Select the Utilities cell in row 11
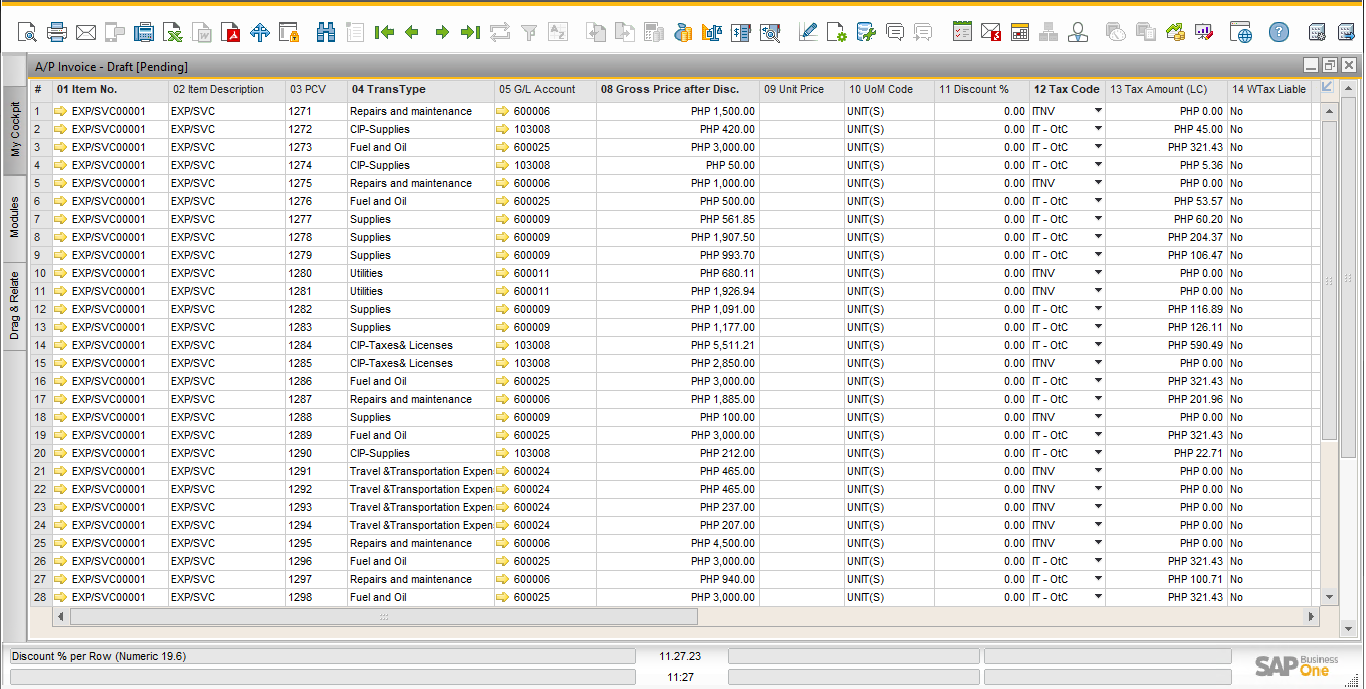Image resolution: width=1366 pixels, height=689 pixels. [421, 291]
